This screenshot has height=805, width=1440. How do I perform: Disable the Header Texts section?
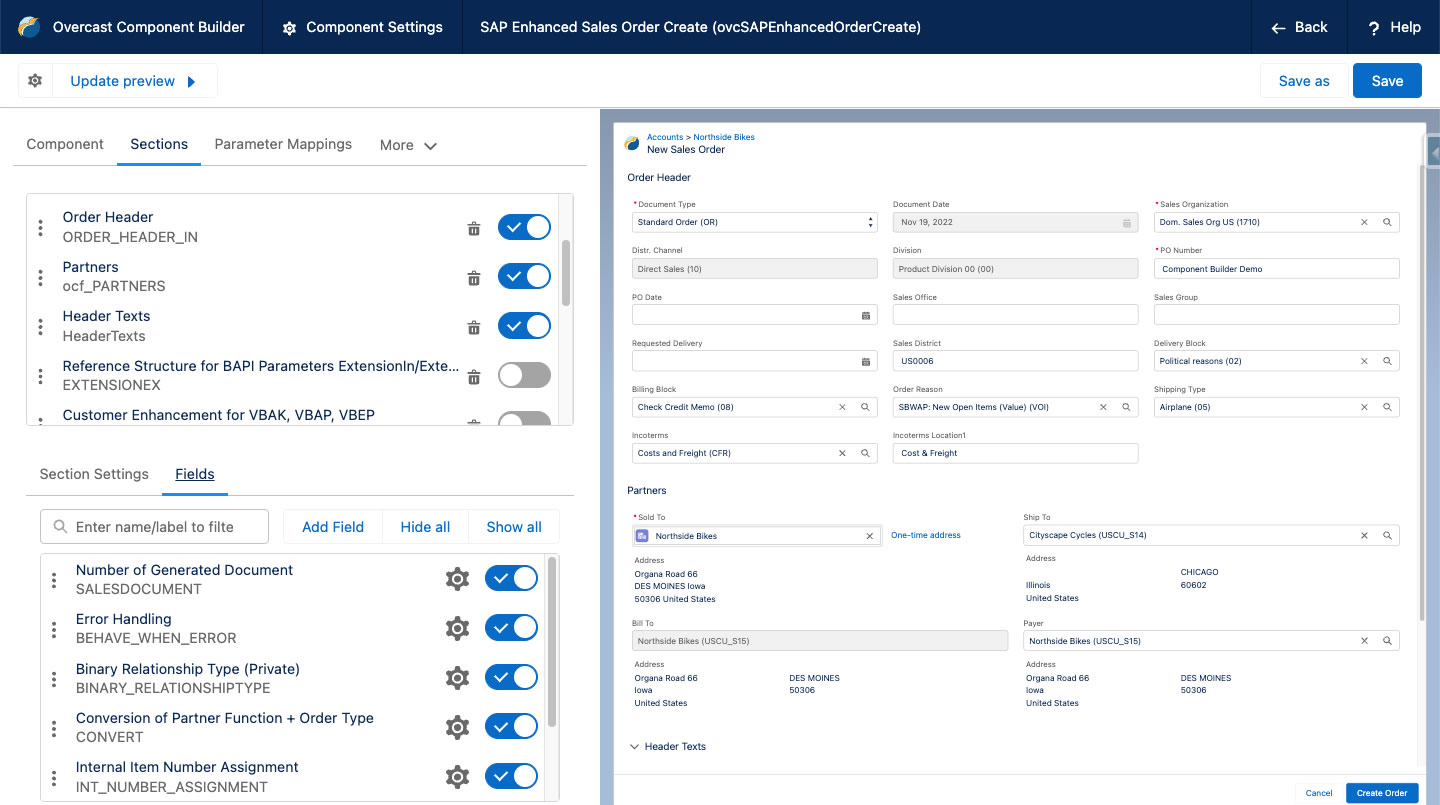click(524, 326)
